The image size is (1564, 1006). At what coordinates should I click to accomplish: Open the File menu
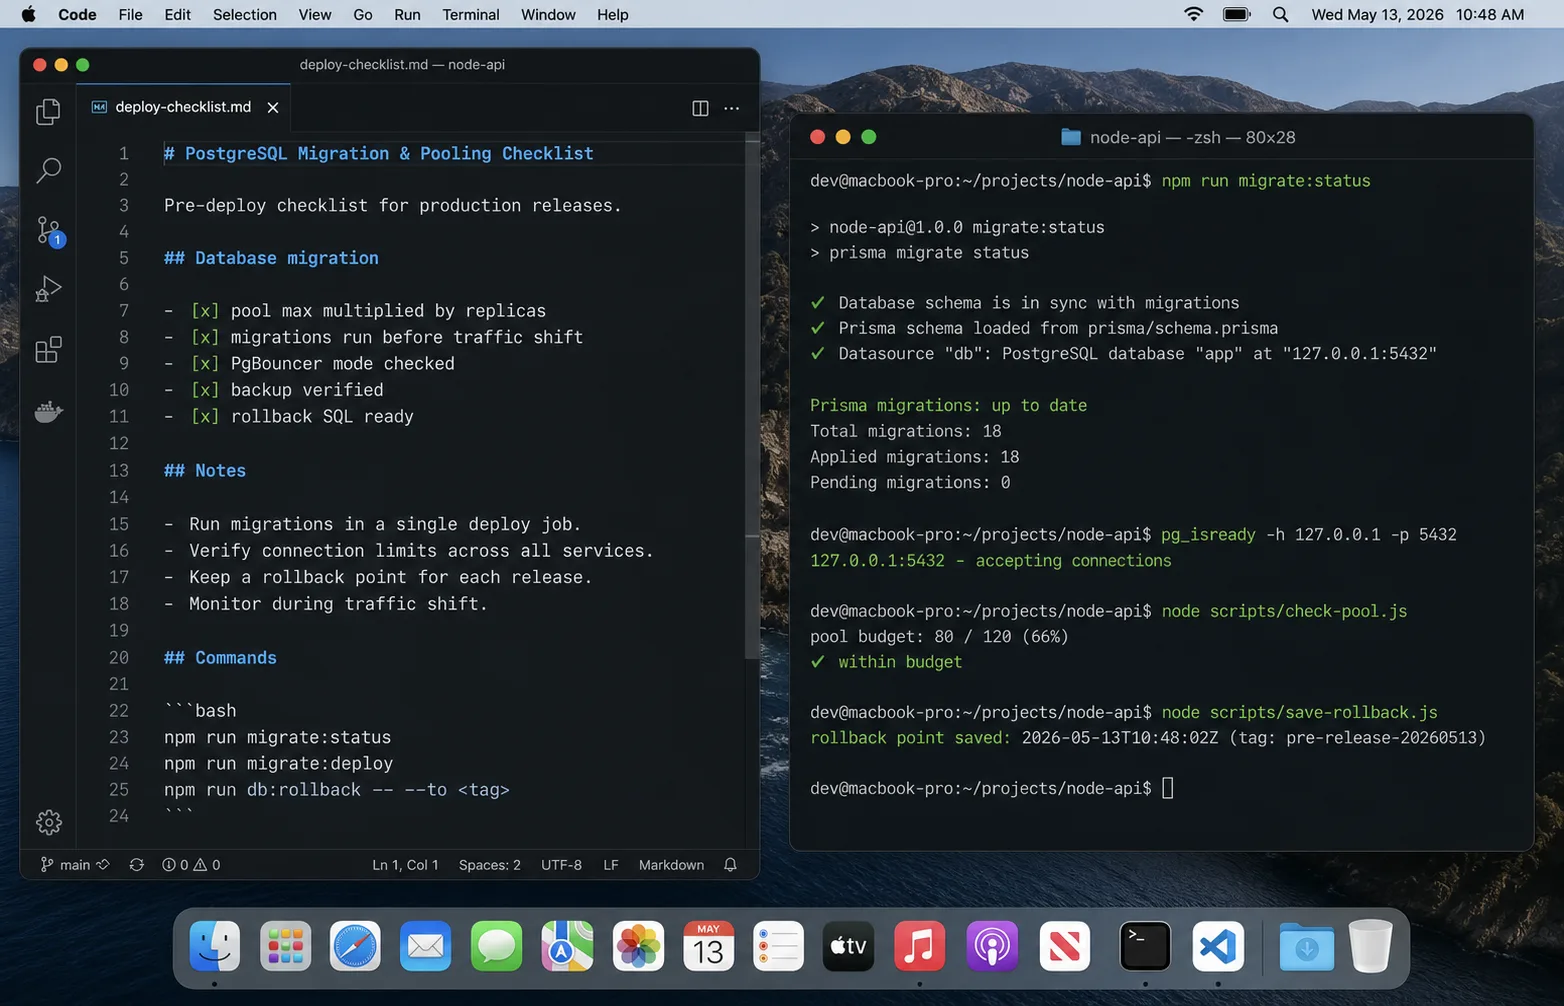(x=130, y=14)
